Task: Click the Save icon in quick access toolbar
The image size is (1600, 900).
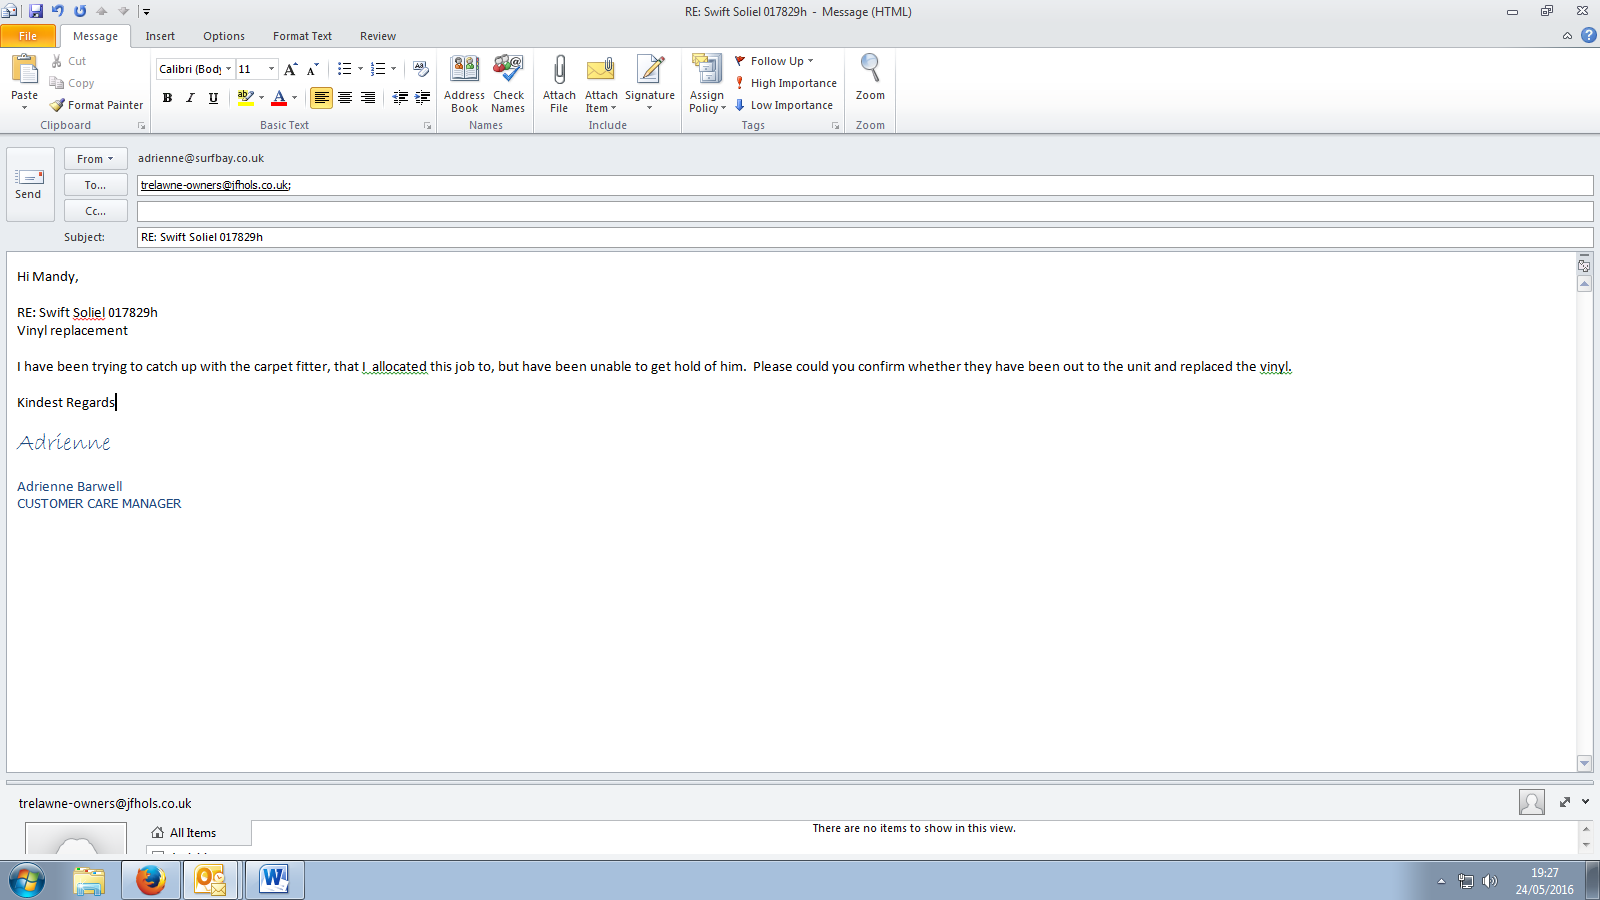Action: (x=36, y=11)
